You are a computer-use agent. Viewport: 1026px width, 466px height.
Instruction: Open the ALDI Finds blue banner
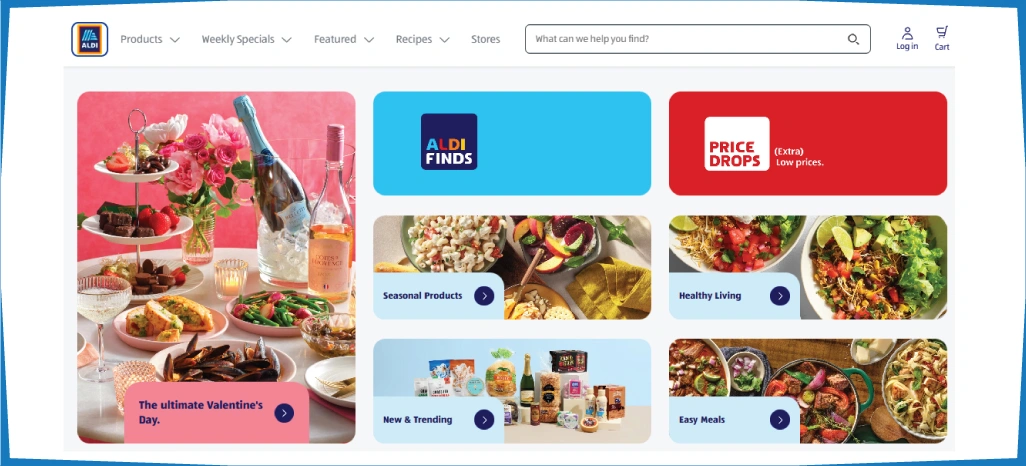(x=512, y=143)
